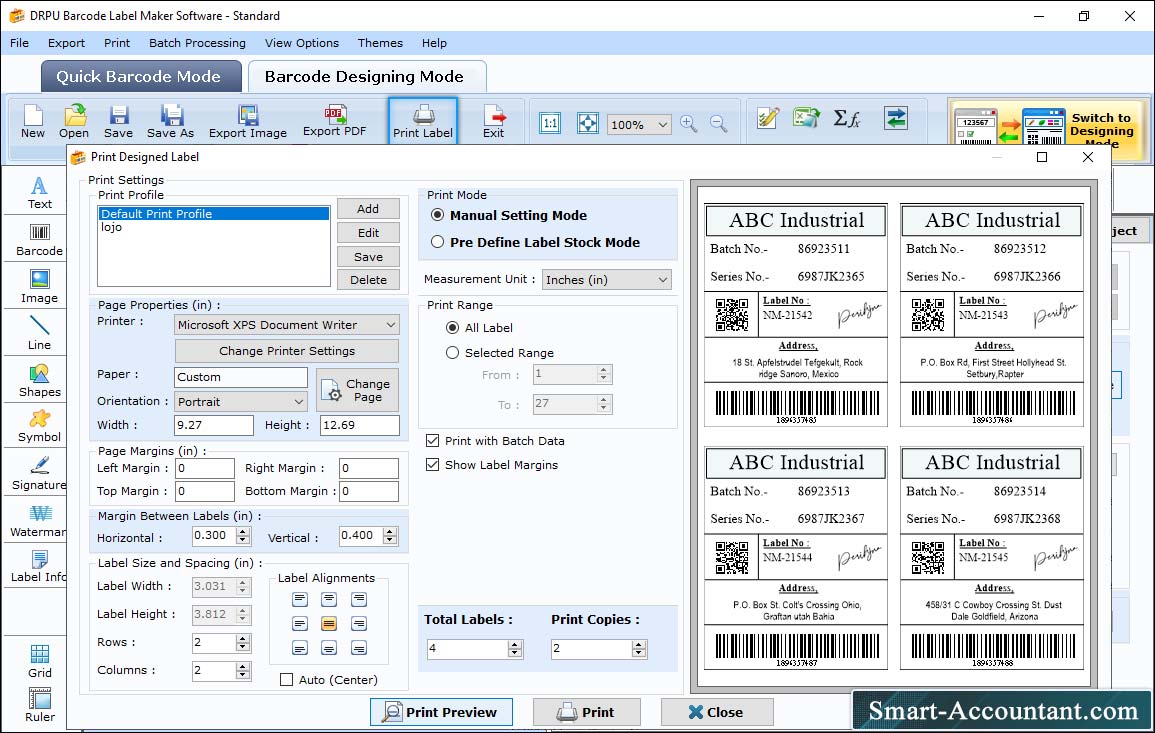Increase Horizontal label margin via stepper
This screenshot has height=733, width=1155.
coord(243,531)
